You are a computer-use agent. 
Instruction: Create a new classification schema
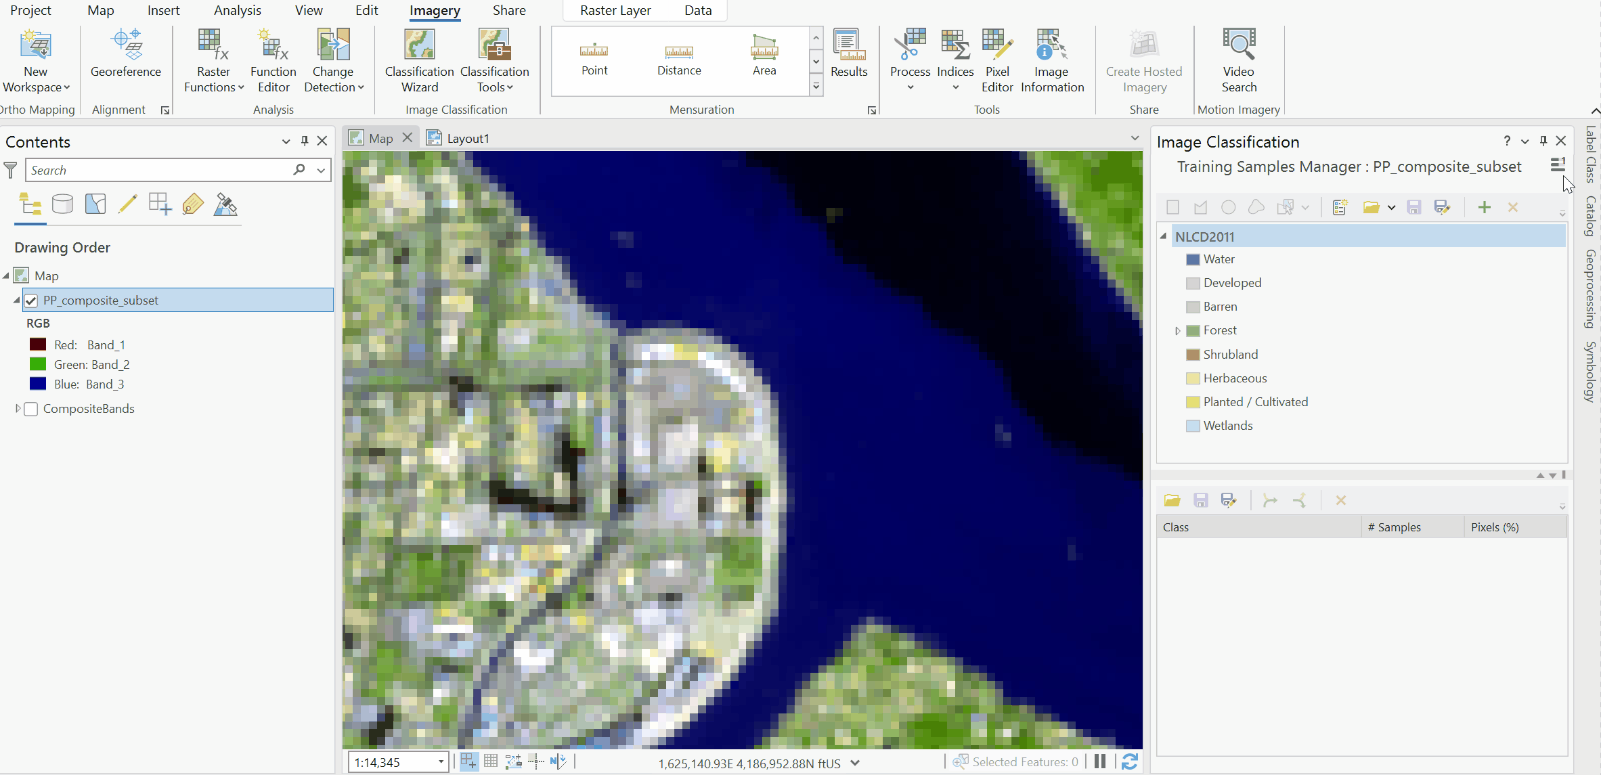1340,207
